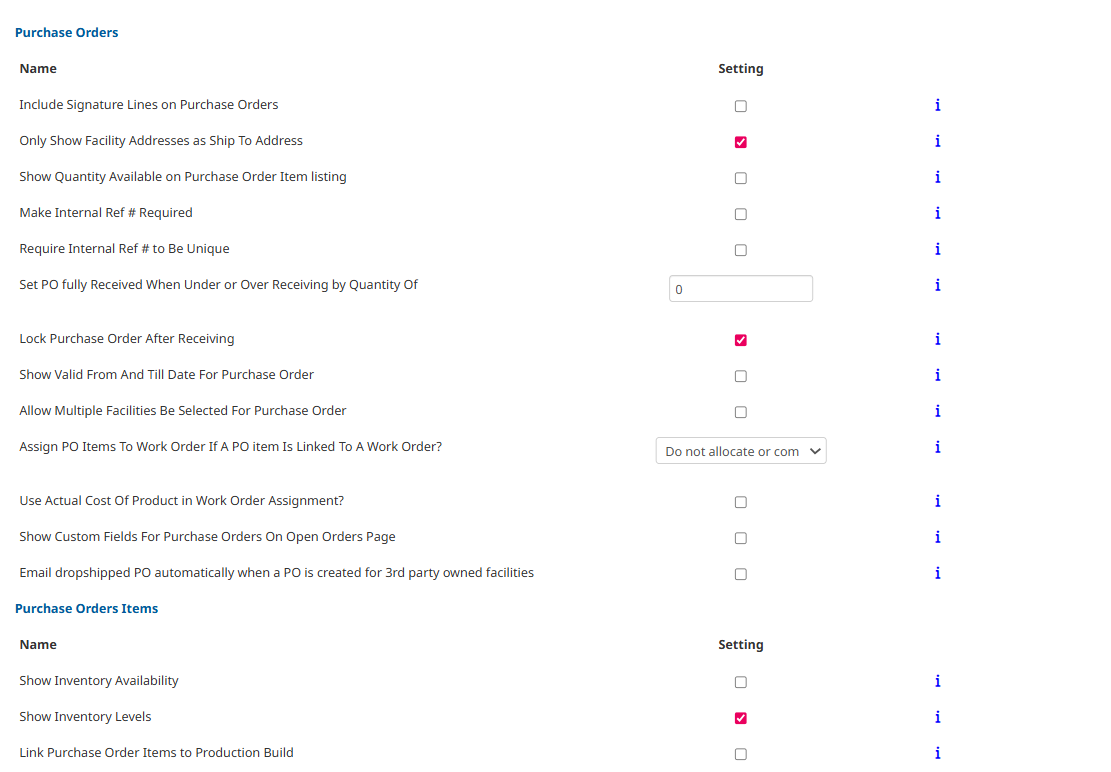Click the info icon beside Make Internal Ref # Required
The image size is (1111, 772).
pos(937,213)
